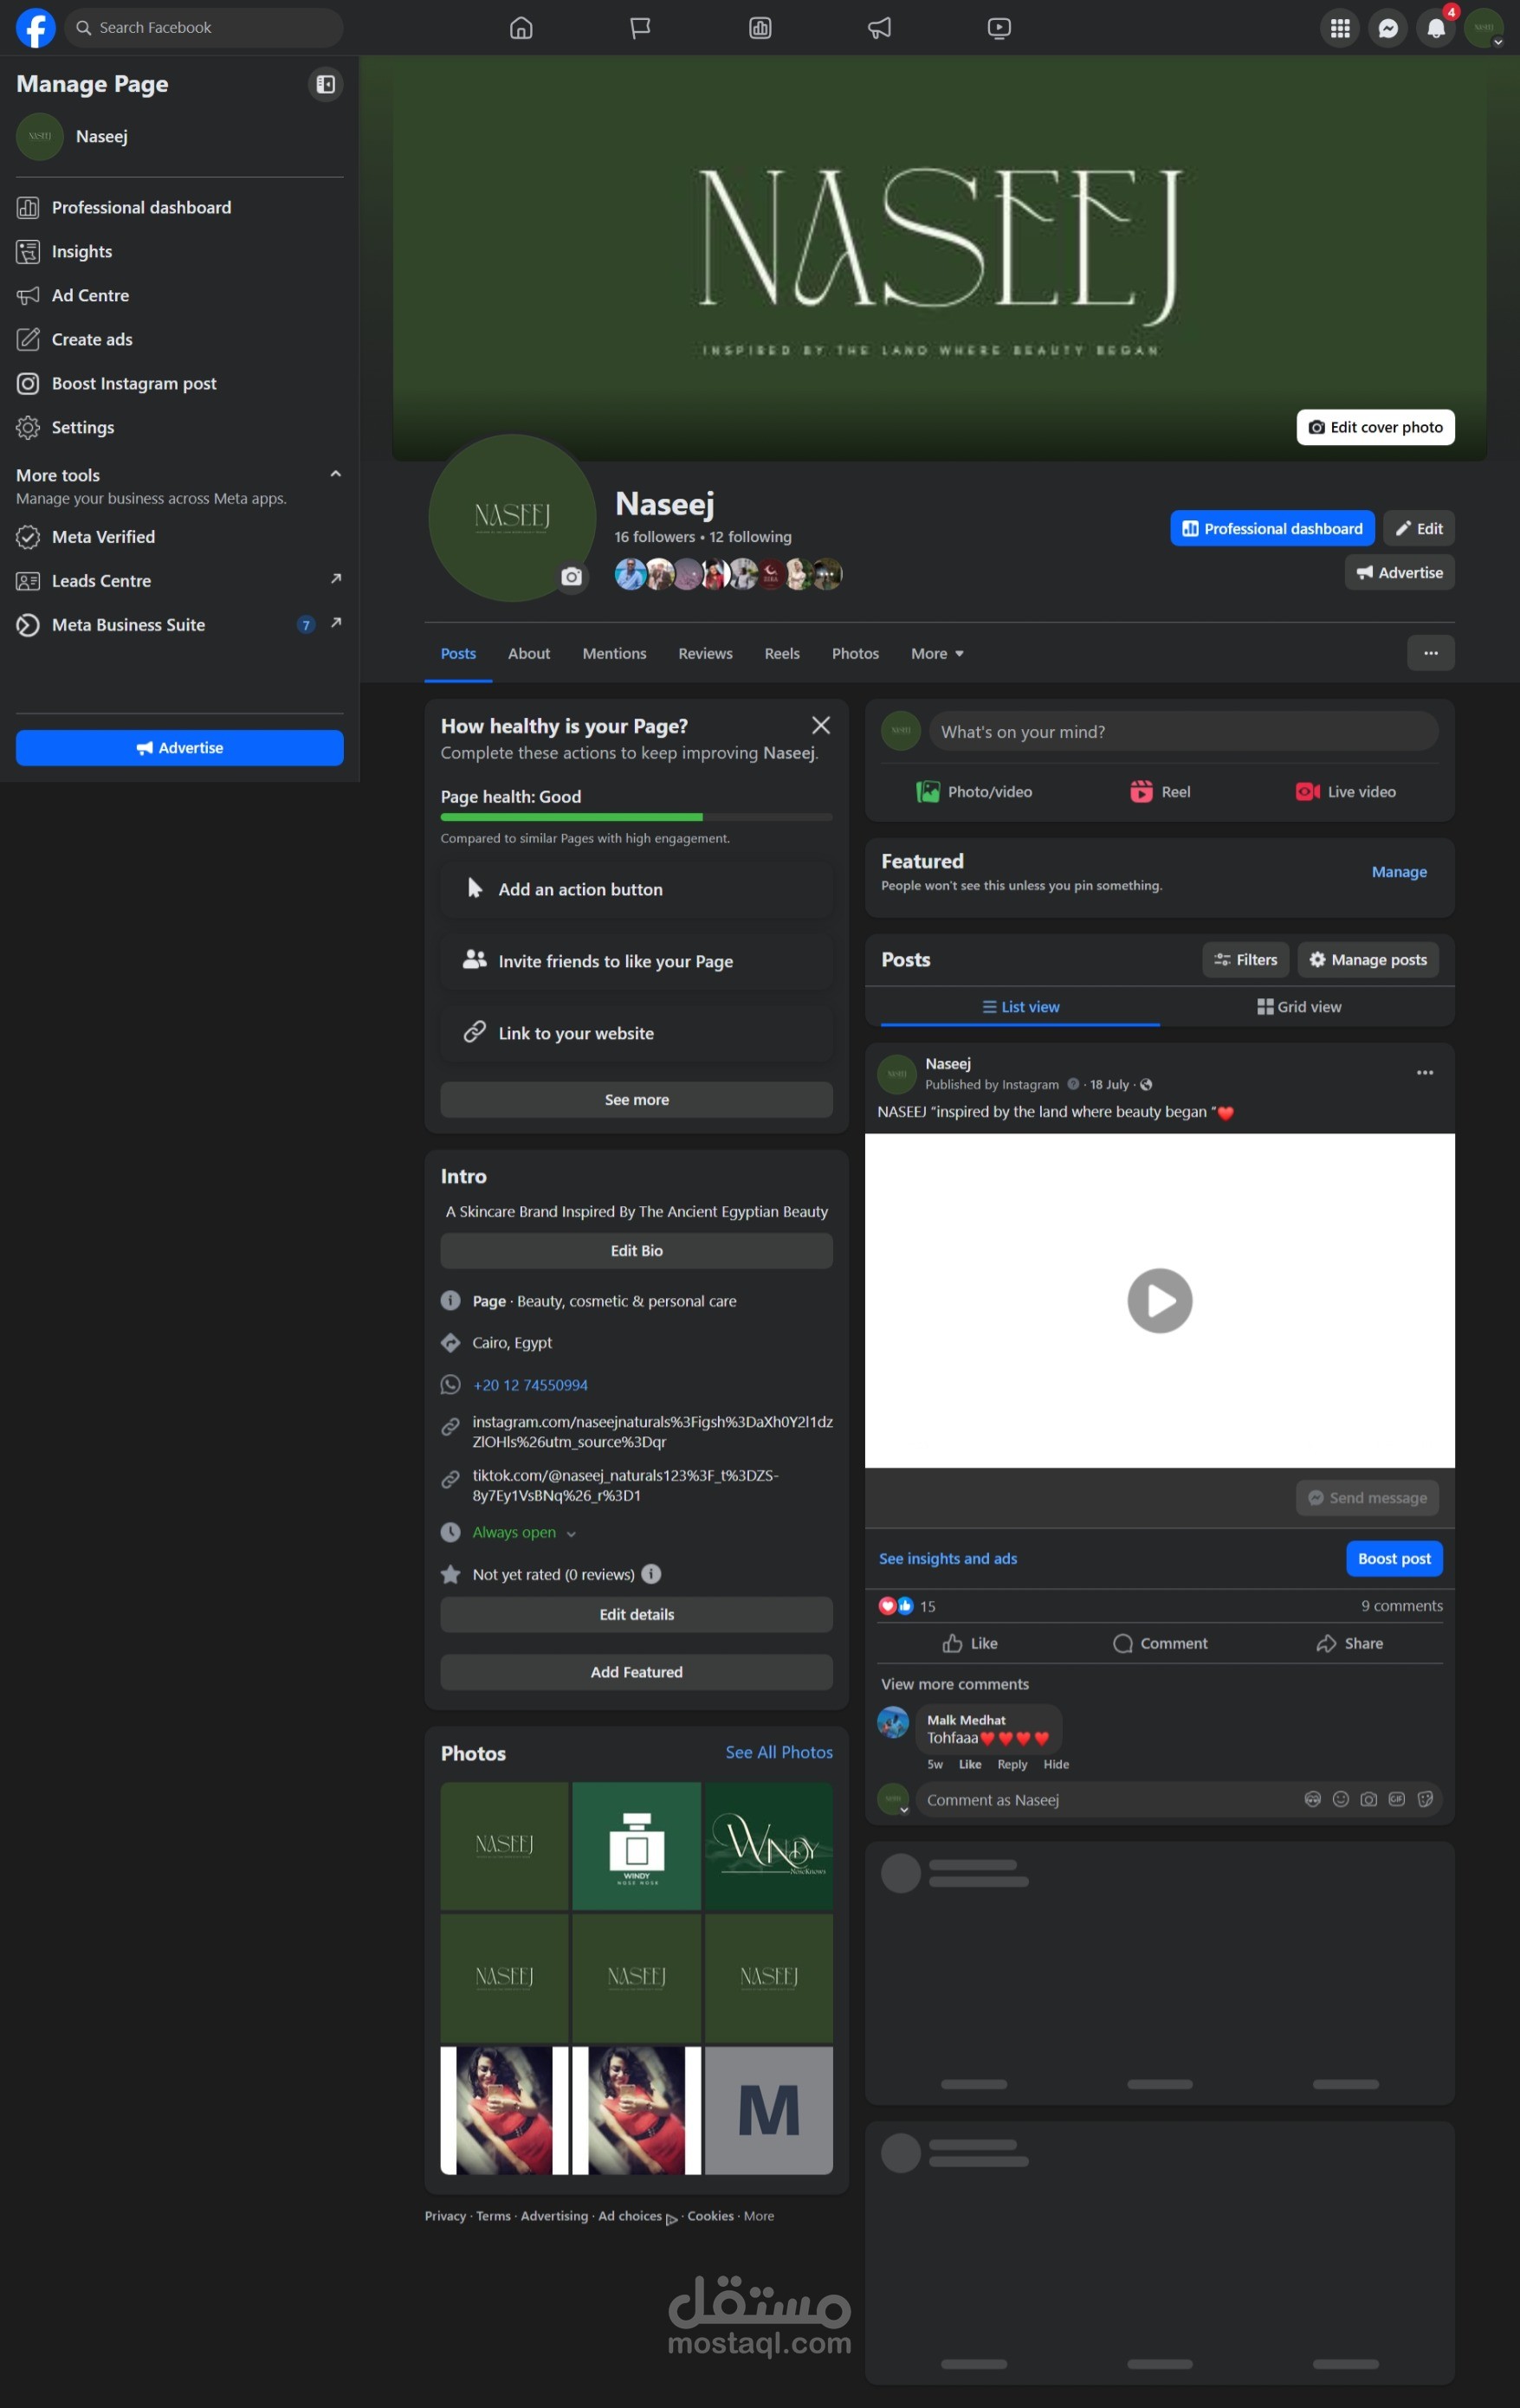Open the About tab
This screenshot has height=2408, width=1520.
[x=529, y=653]
